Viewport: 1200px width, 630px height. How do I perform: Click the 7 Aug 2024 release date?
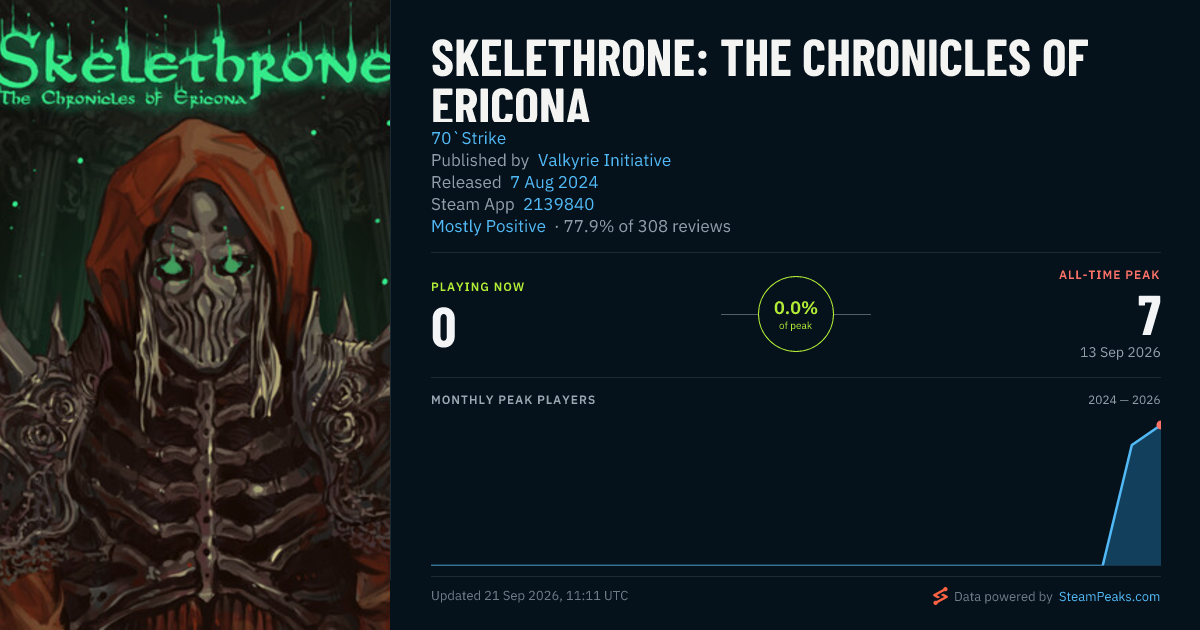tap(554, 182)
